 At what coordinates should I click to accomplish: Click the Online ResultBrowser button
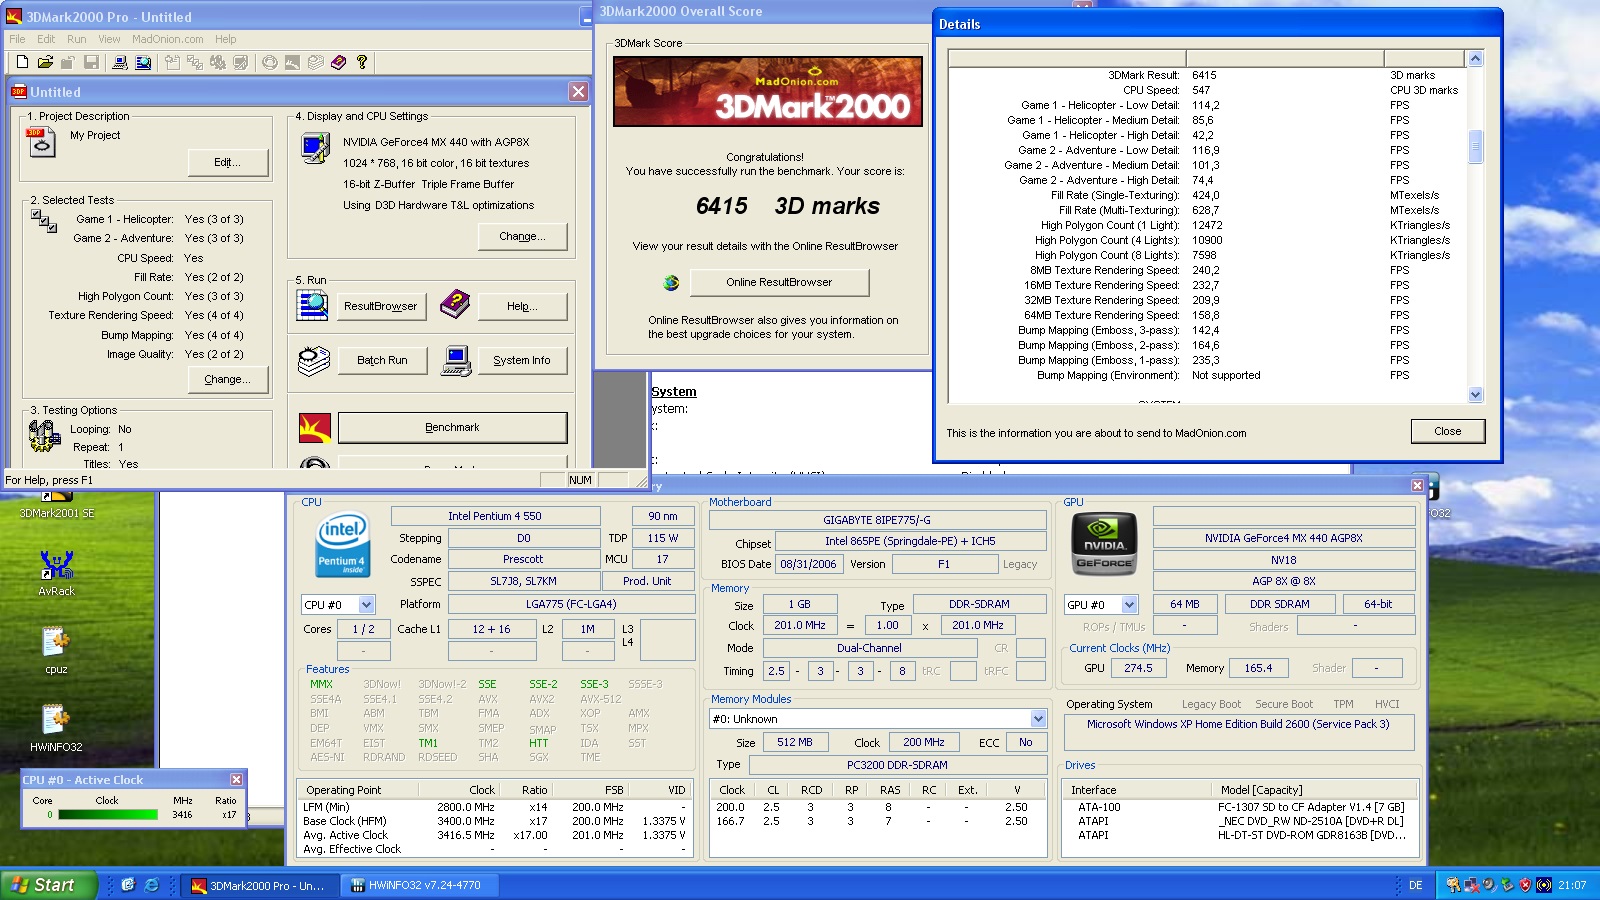coord(779,282)
